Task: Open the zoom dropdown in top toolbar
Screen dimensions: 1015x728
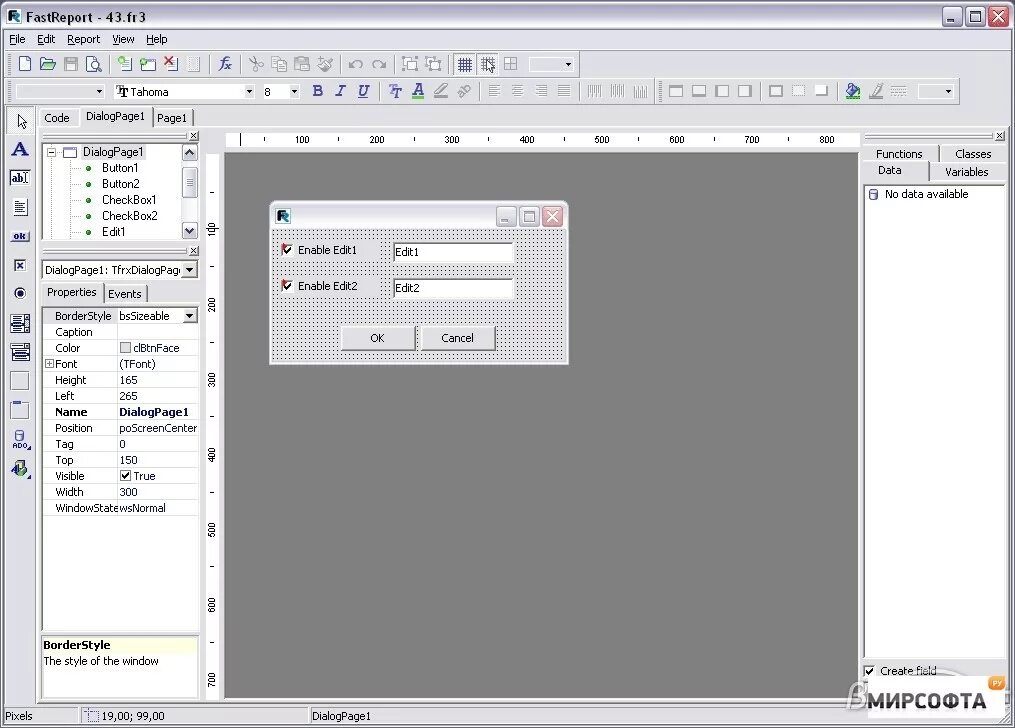Action: (568, 64)
